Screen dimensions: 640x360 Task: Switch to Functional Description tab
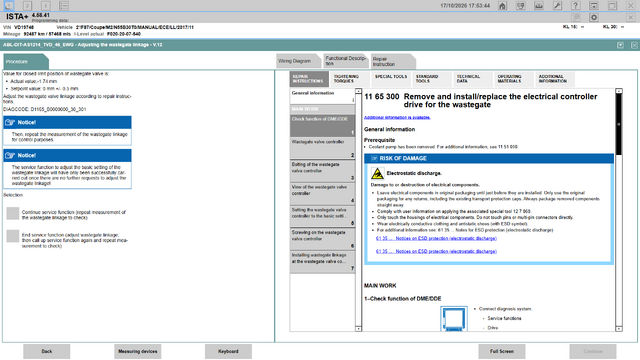345,61
